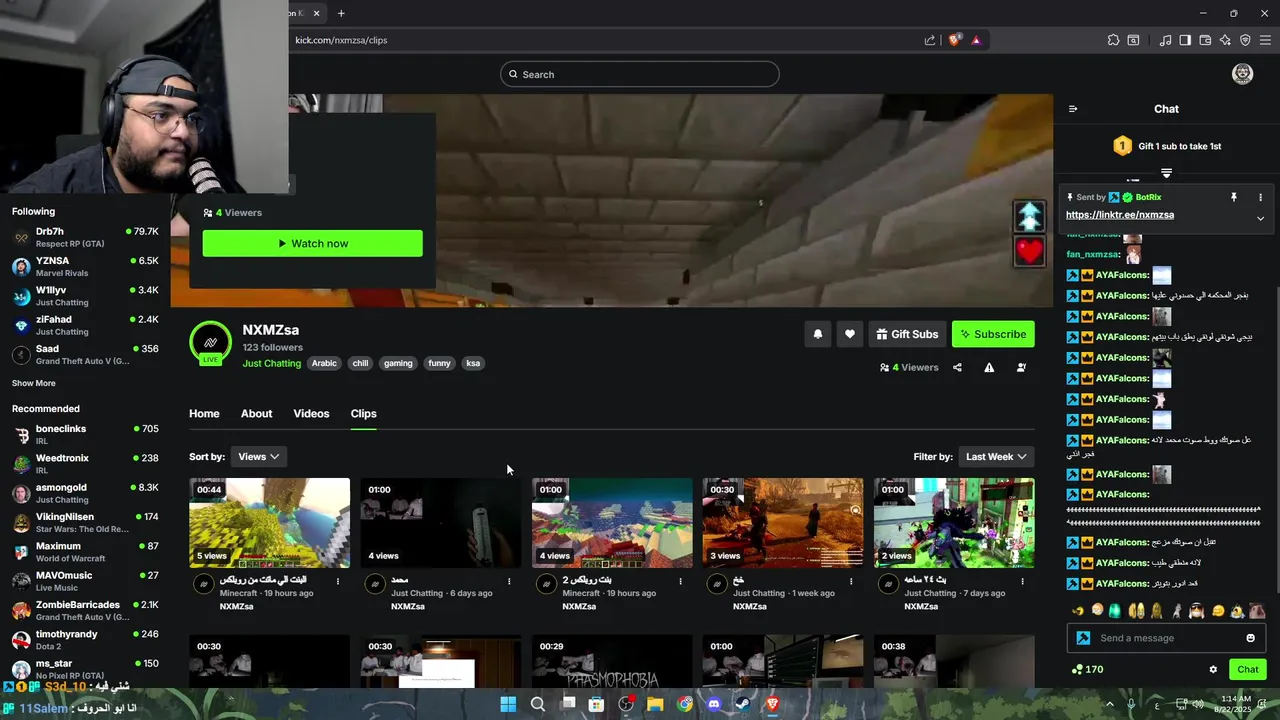Click the report warning triangle icon
The image size is (1280, 720).
click(x=989, y=367)
